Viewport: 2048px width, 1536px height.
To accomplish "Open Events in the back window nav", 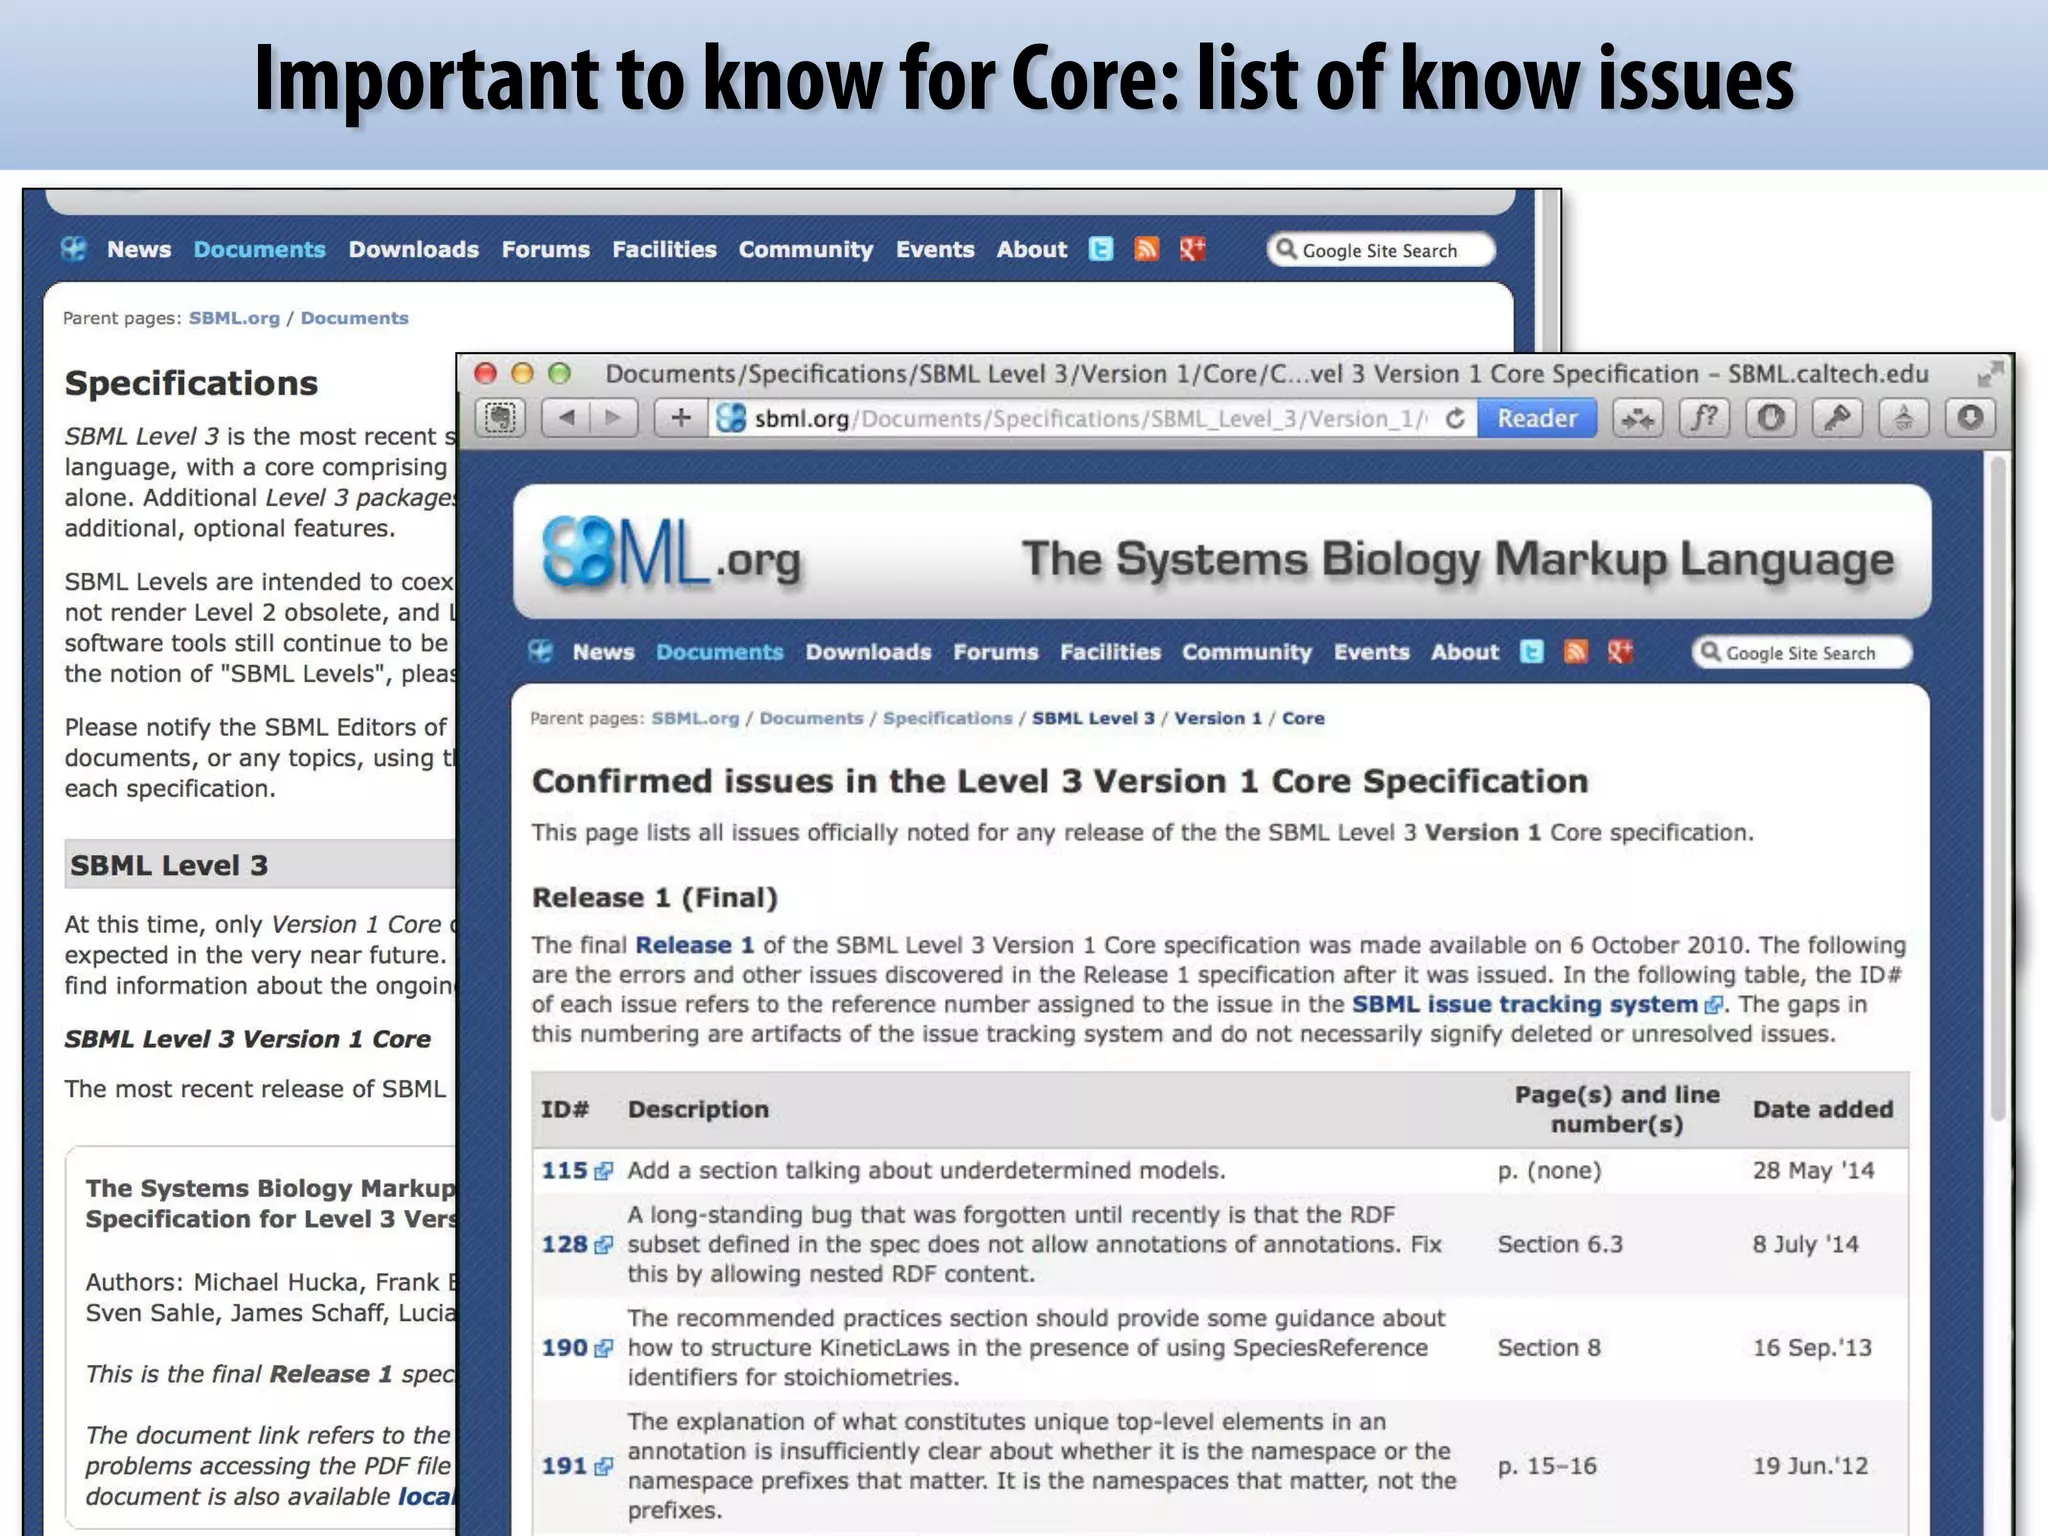I will click(x=934, y=249).
